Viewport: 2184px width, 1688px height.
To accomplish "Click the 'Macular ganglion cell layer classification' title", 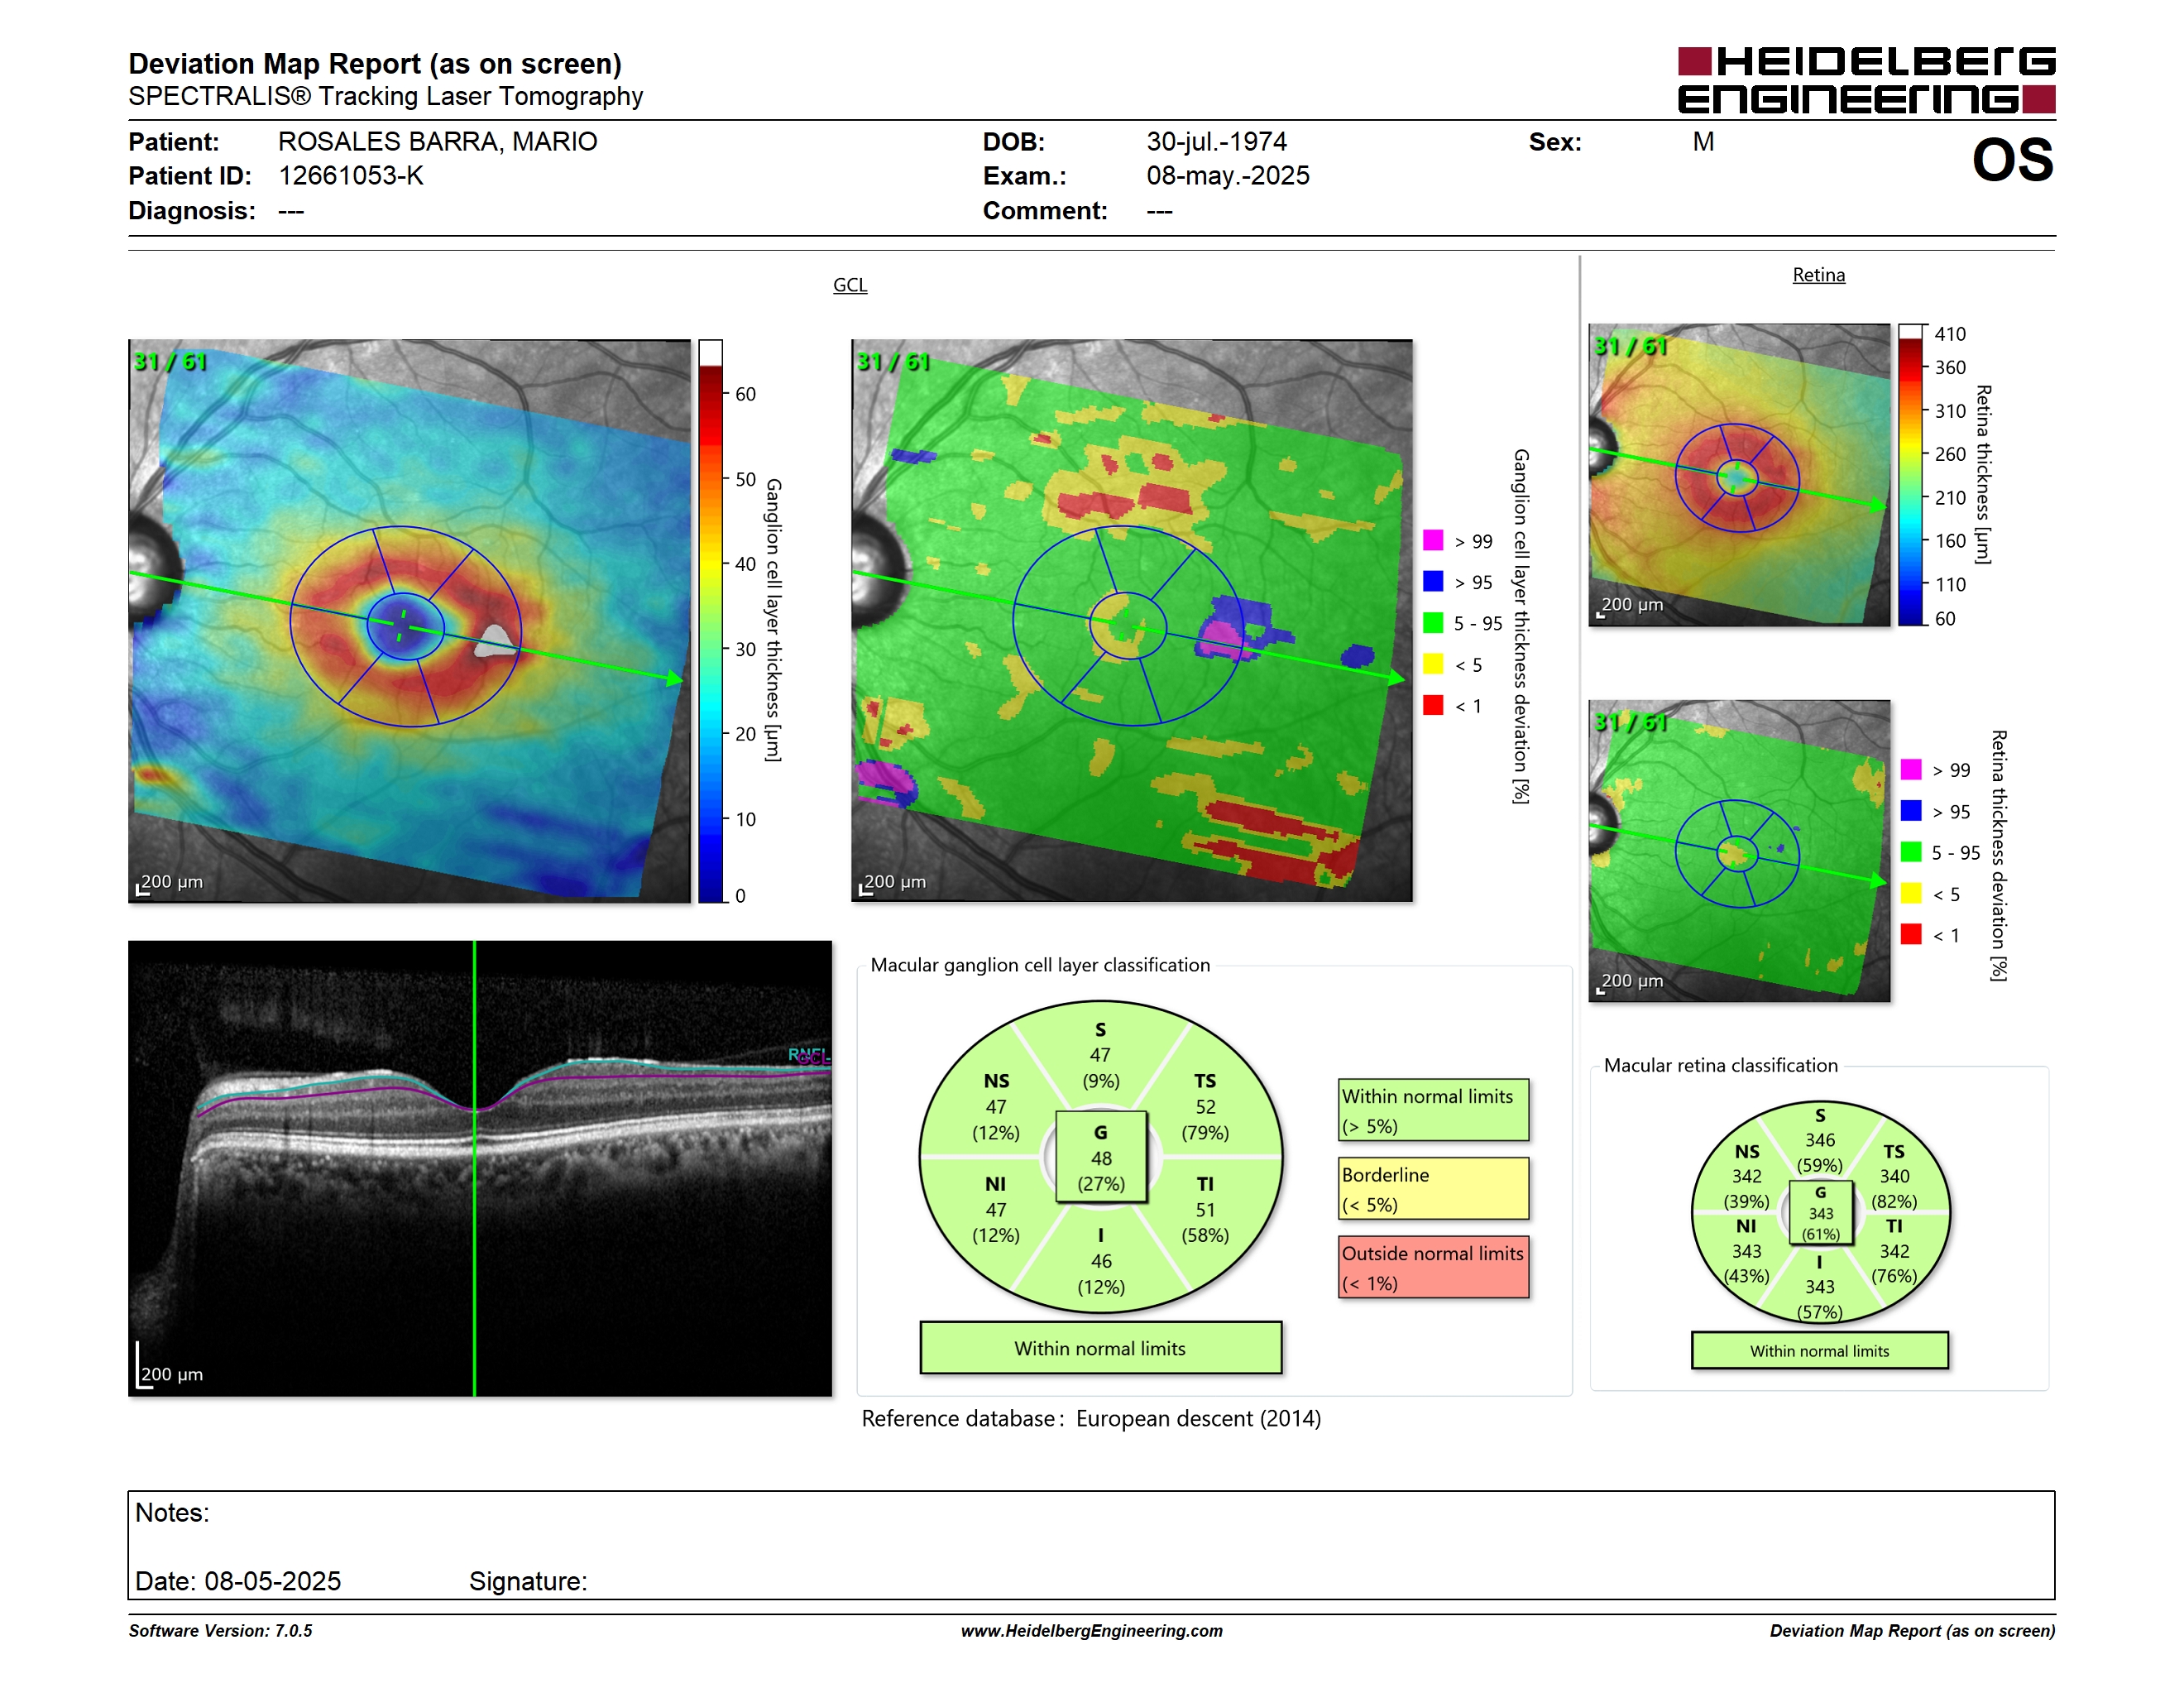I will [1040, 965].
